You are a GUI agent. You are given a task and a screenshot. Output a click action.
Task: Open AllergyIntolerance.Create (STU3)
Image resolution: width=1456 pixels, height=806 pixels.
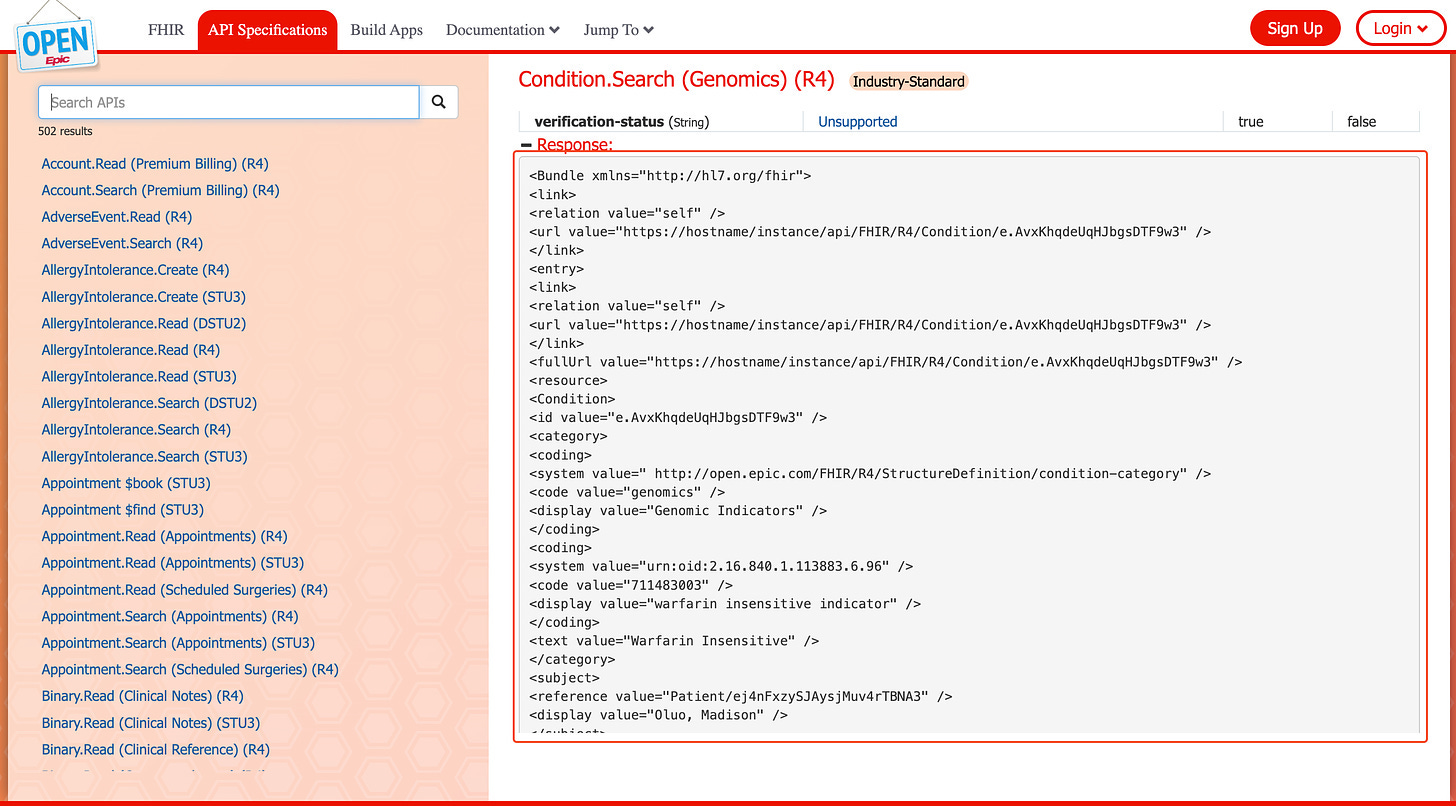143,297
